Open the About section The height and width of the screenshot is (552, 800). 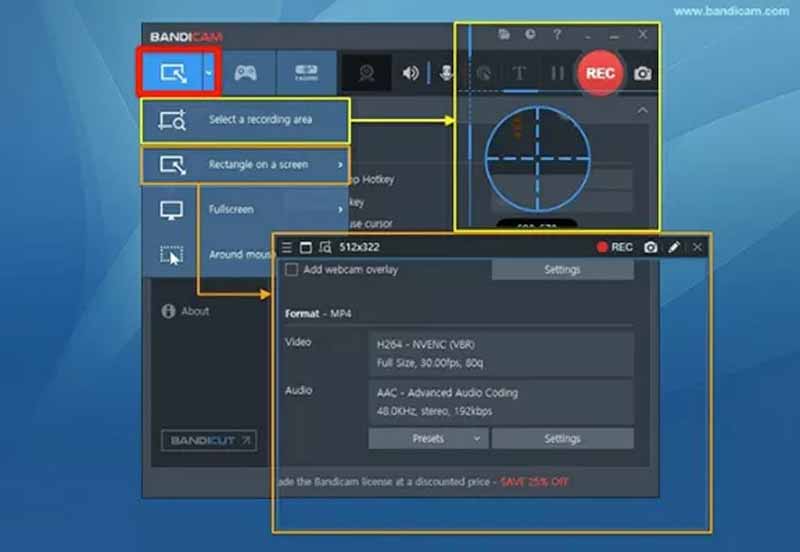(x=186, y=311)
